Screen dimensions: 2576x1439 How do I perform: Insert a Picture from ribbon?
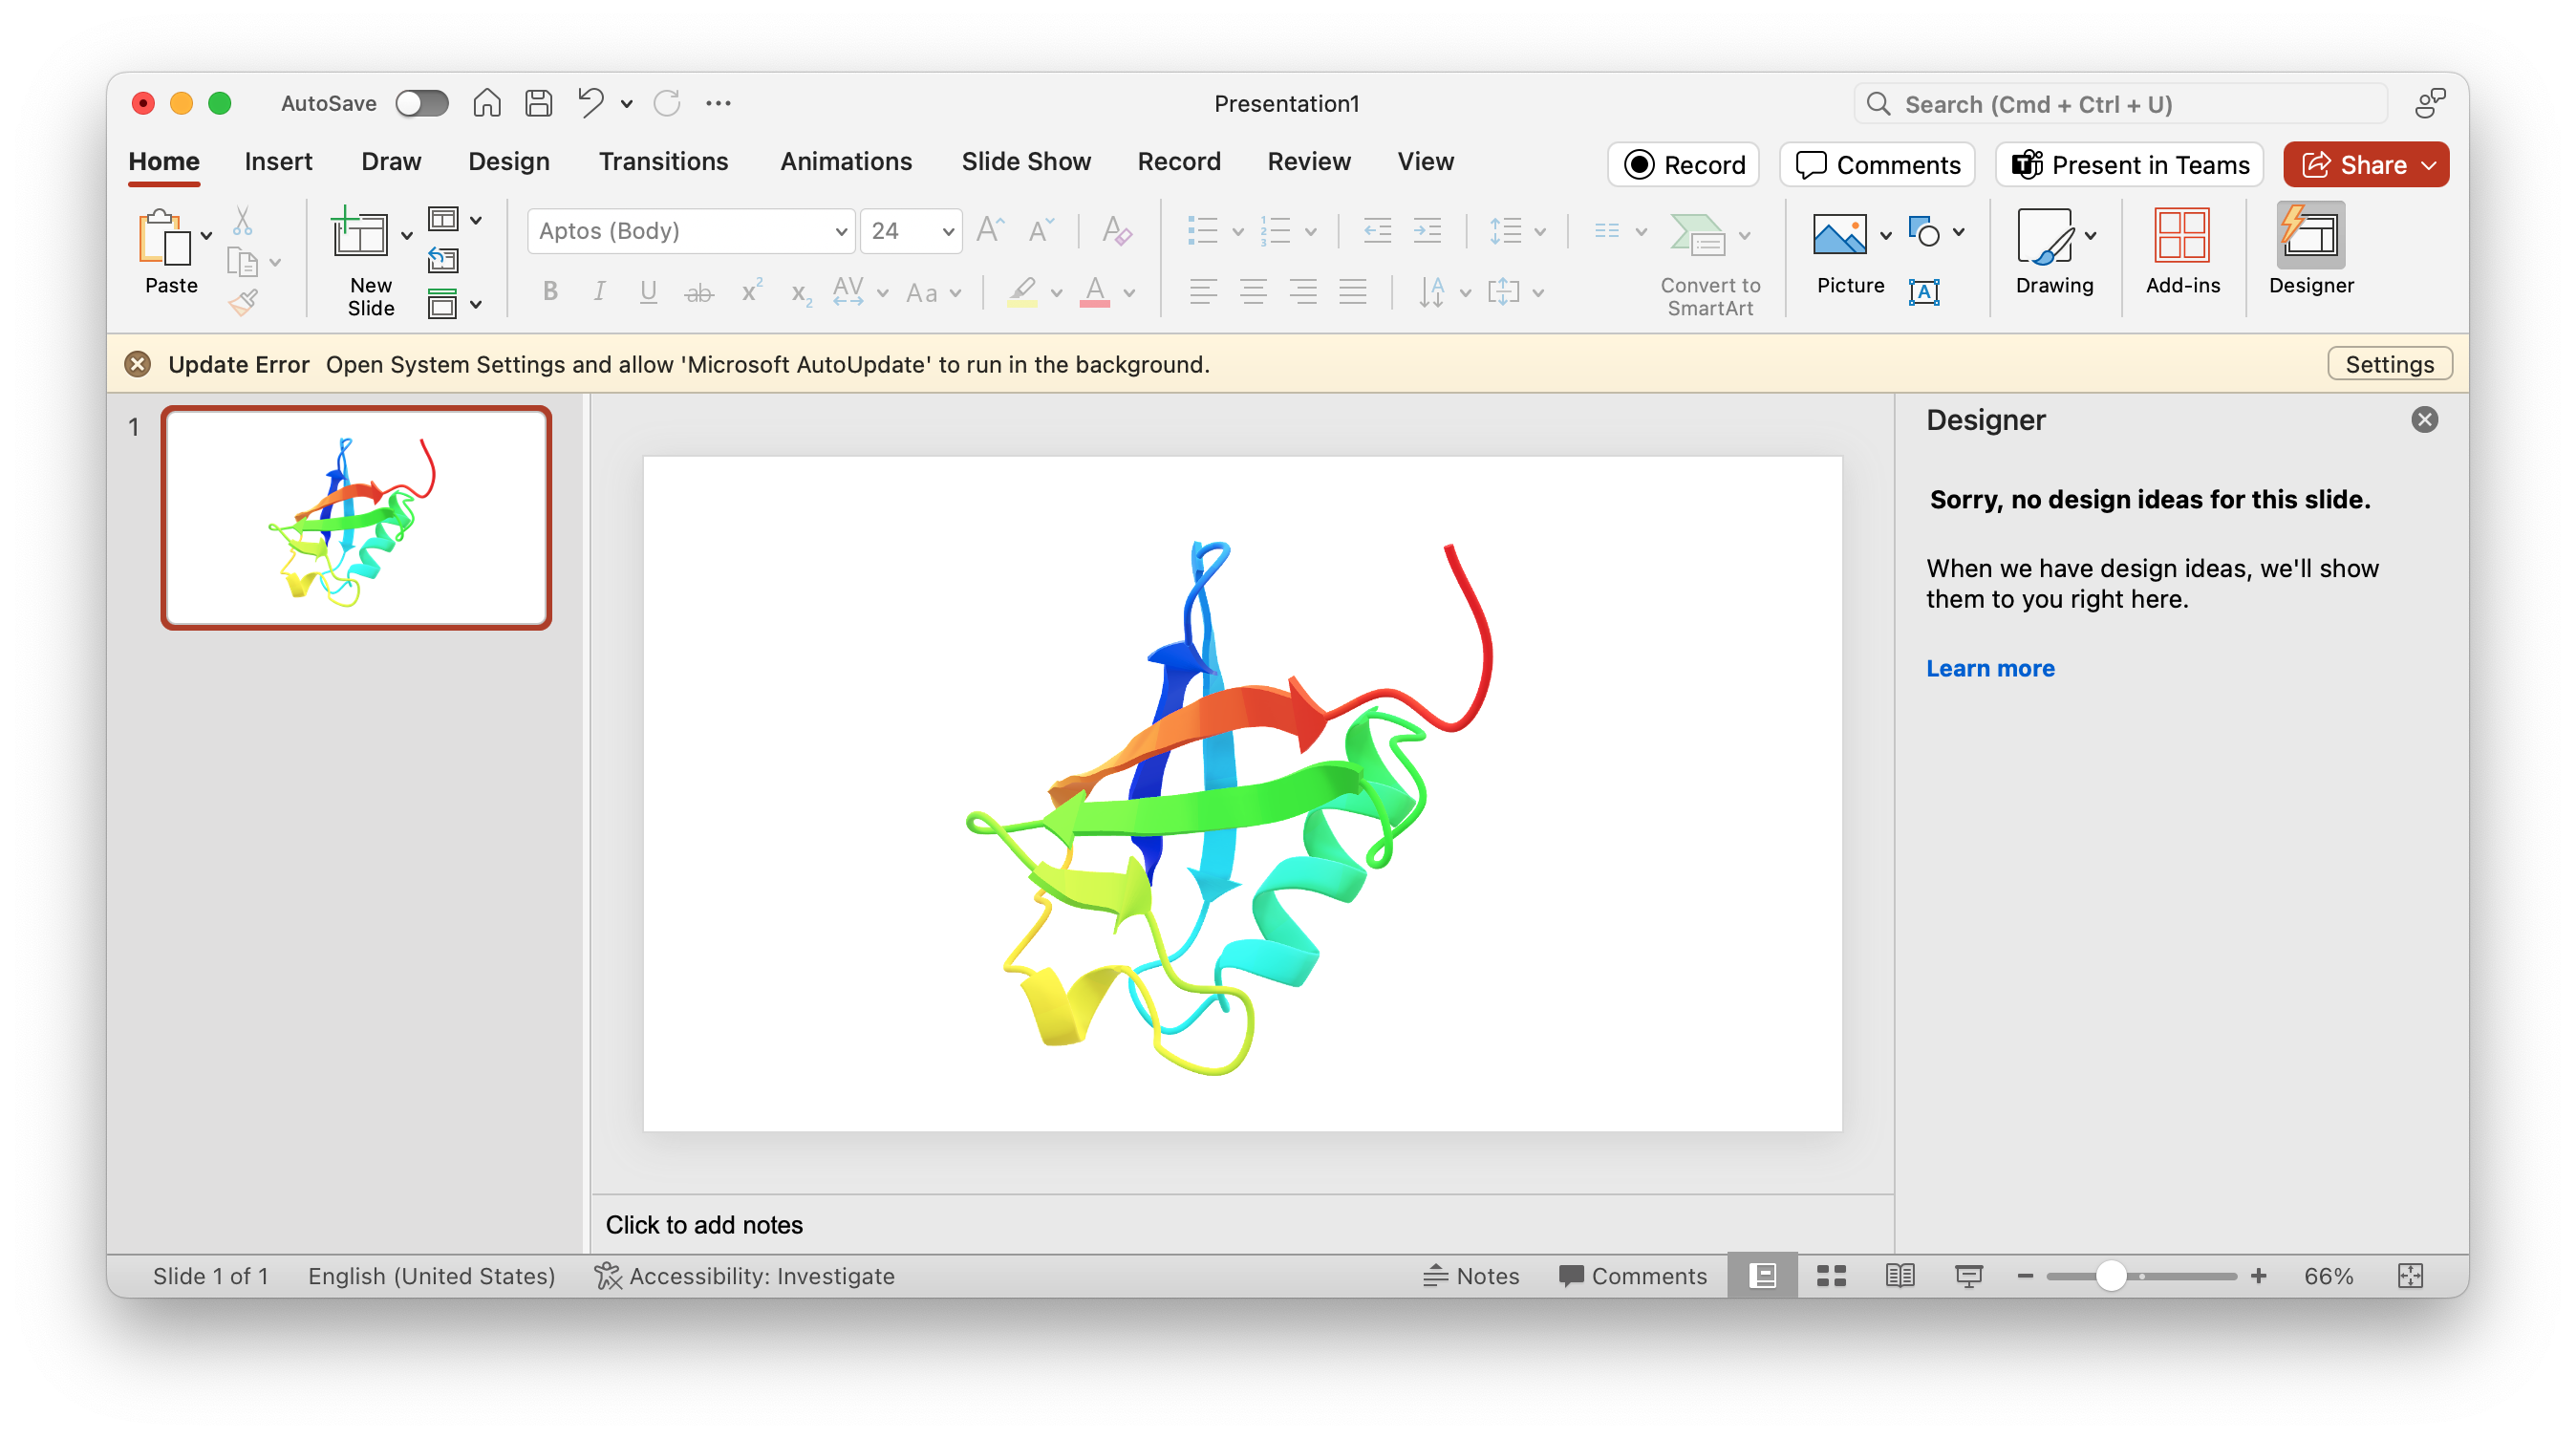(1839, 236)
